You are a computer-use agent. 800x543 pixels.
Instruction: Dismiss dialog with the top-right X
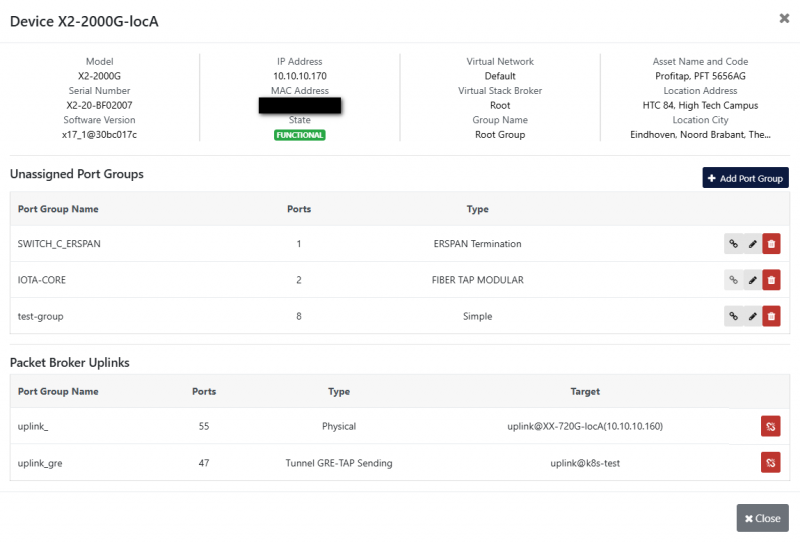[x=783, y=18]
